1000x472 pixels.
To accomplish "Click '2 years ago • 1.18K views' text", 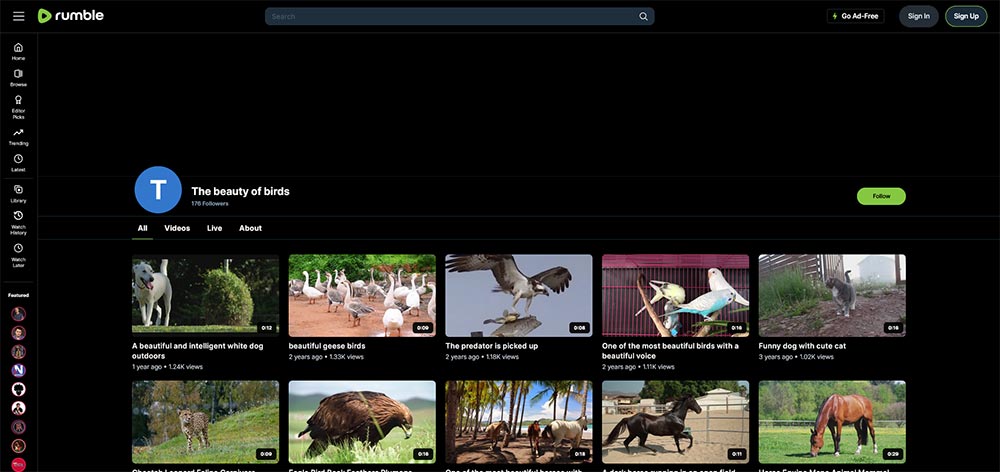I will (x=482, y=357).
